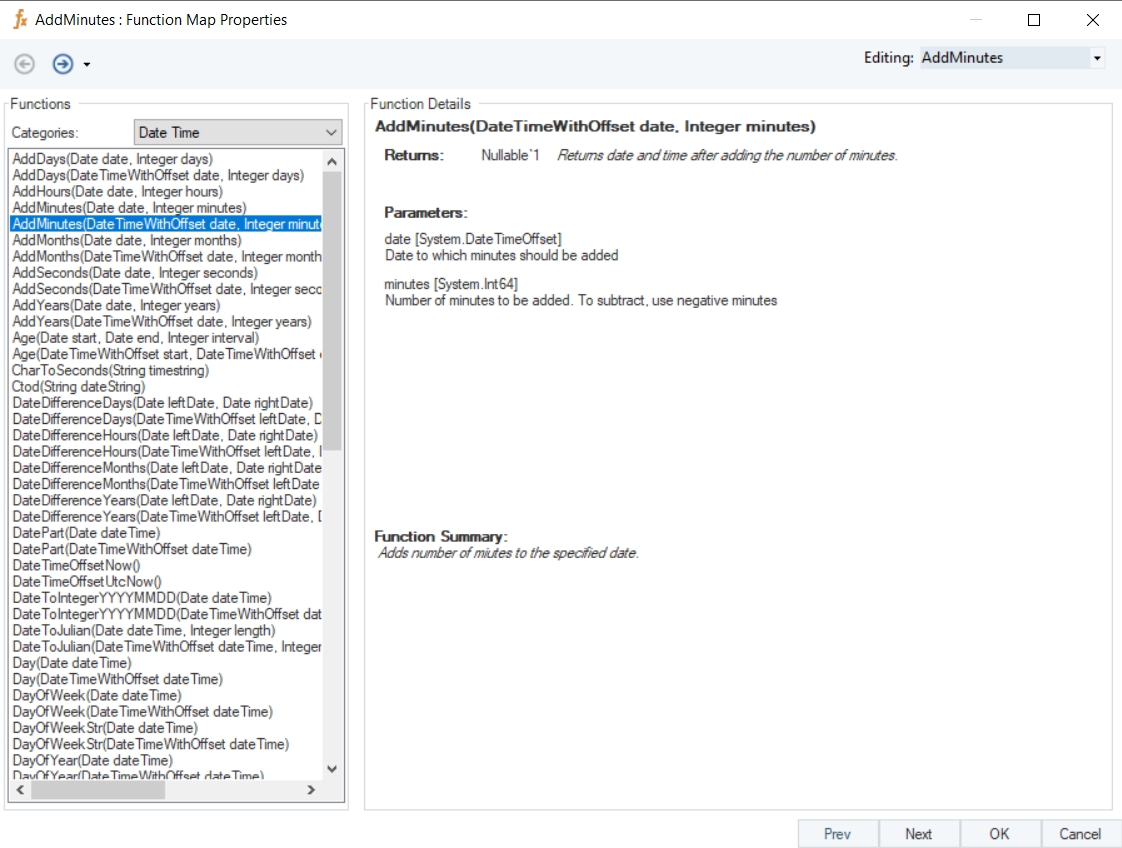Screen dimensions: 1122x848
Task: Maximize the Function Map Properties window
Action: [1034, 20]
